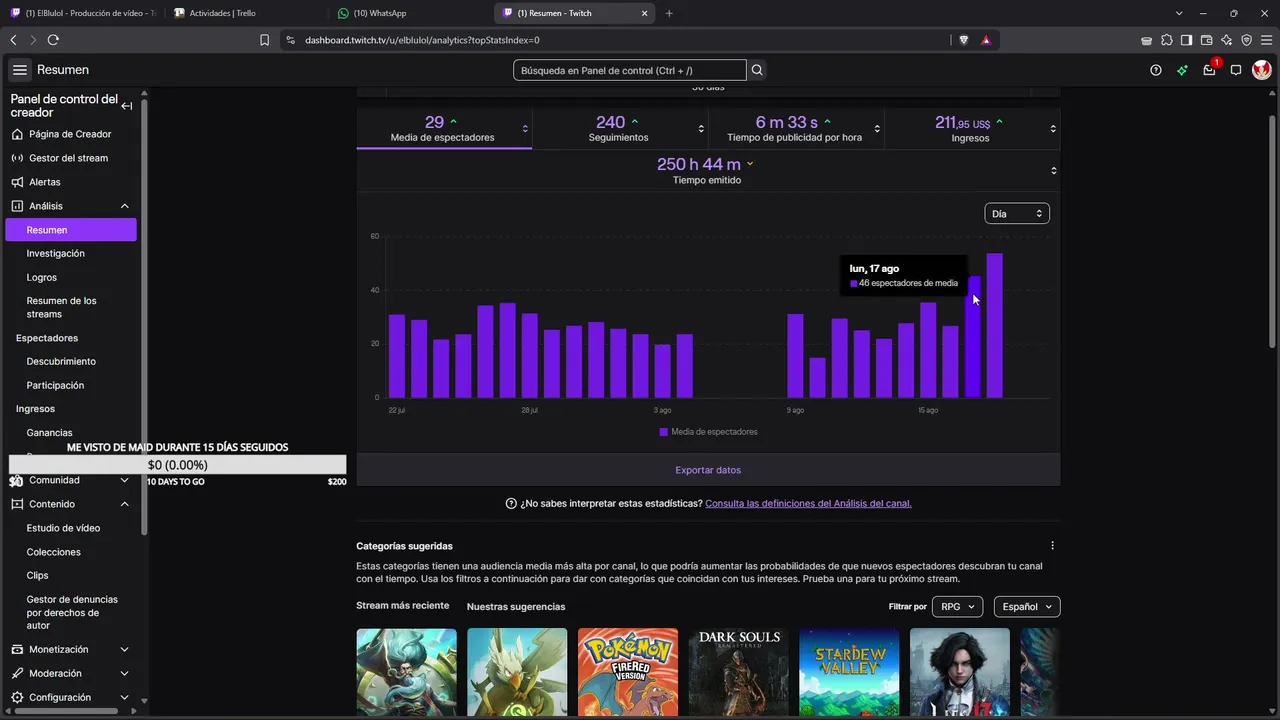The image size is (1280, 720).
Task: Close the Resumen - Twitch tab
Action: (x=645, y=13)
